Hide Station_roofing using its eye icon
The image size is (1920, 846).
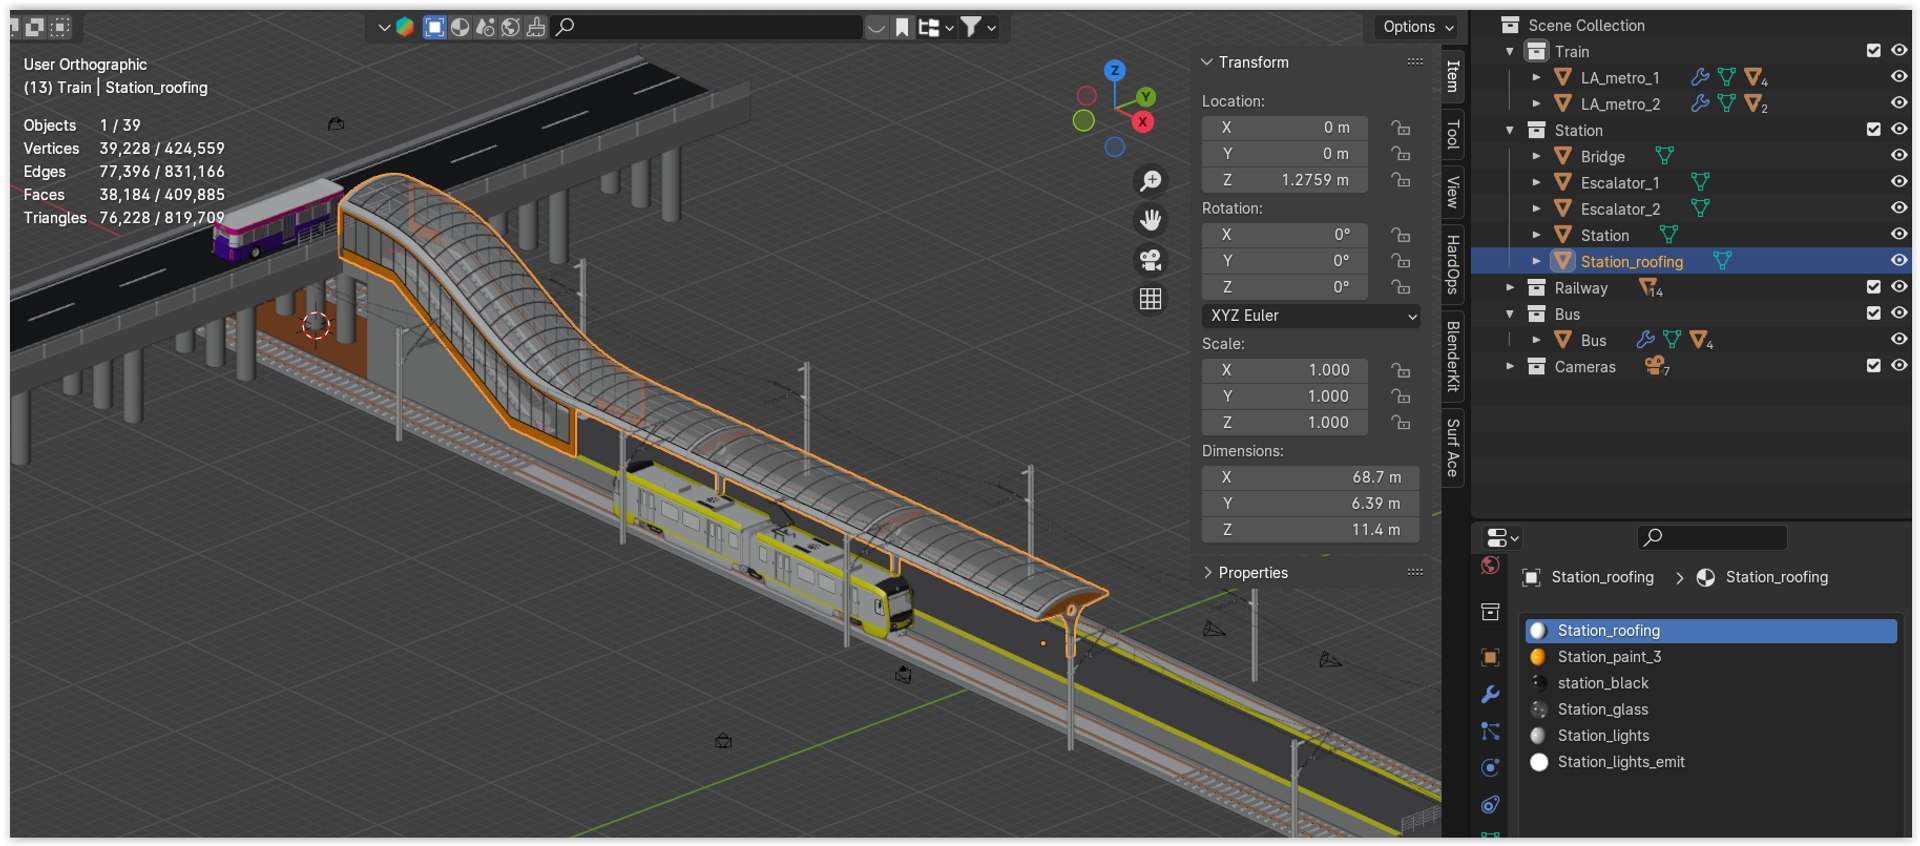point(1898,260)
